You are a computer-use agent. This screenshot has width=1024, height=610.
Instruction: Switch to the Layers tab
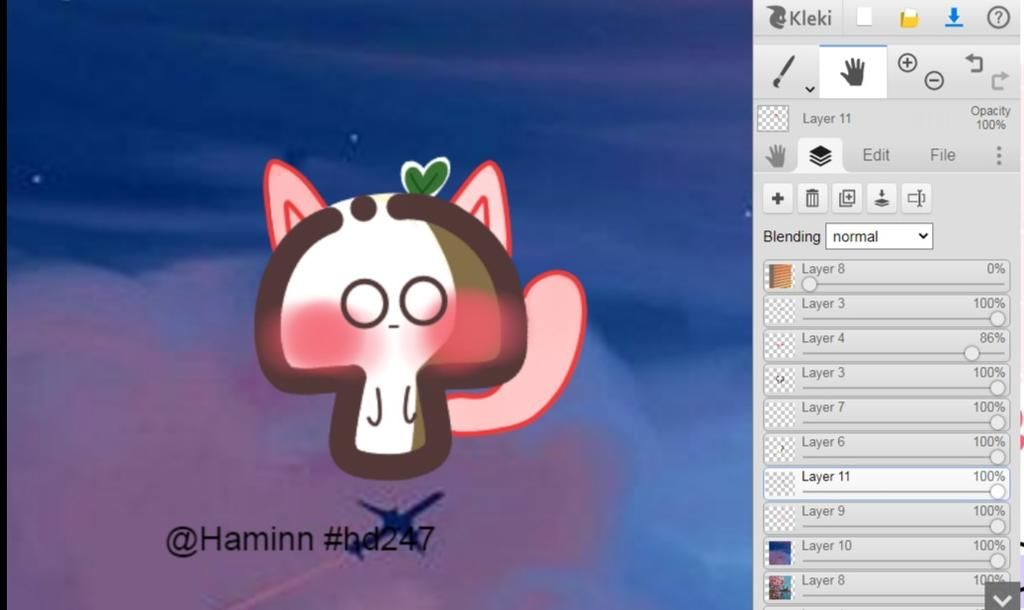point(820,155)
